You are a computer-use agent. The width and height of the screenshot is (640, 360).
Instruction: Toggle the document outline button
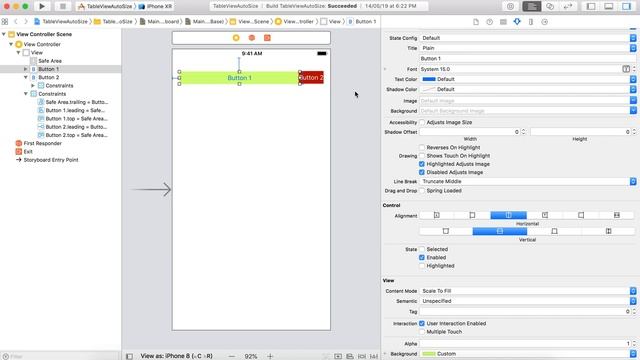pos(129,356)
